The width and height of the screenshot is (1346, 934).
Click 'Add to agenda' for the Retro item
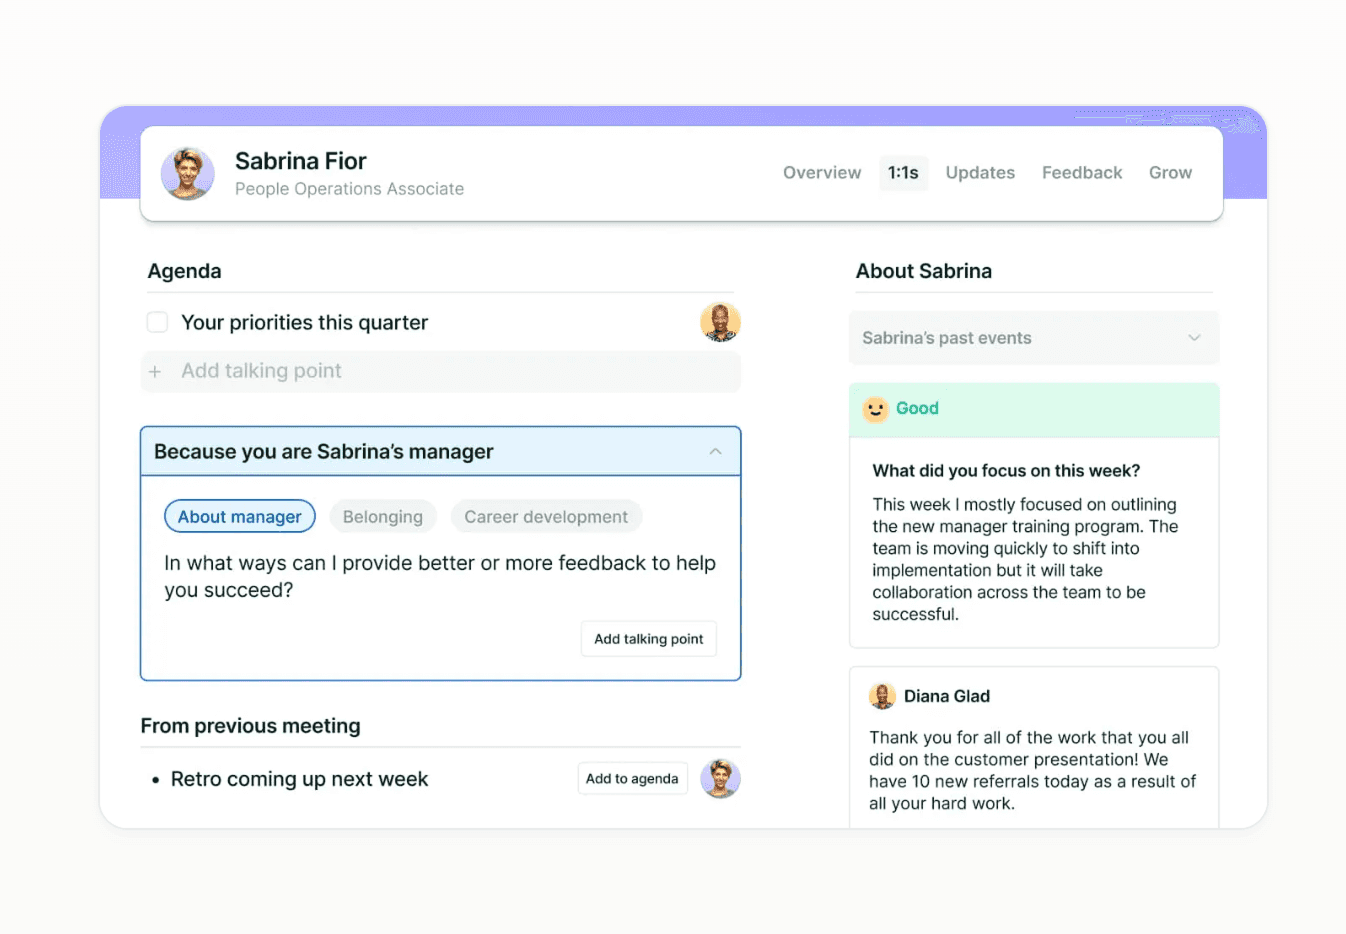click(632, 779)
